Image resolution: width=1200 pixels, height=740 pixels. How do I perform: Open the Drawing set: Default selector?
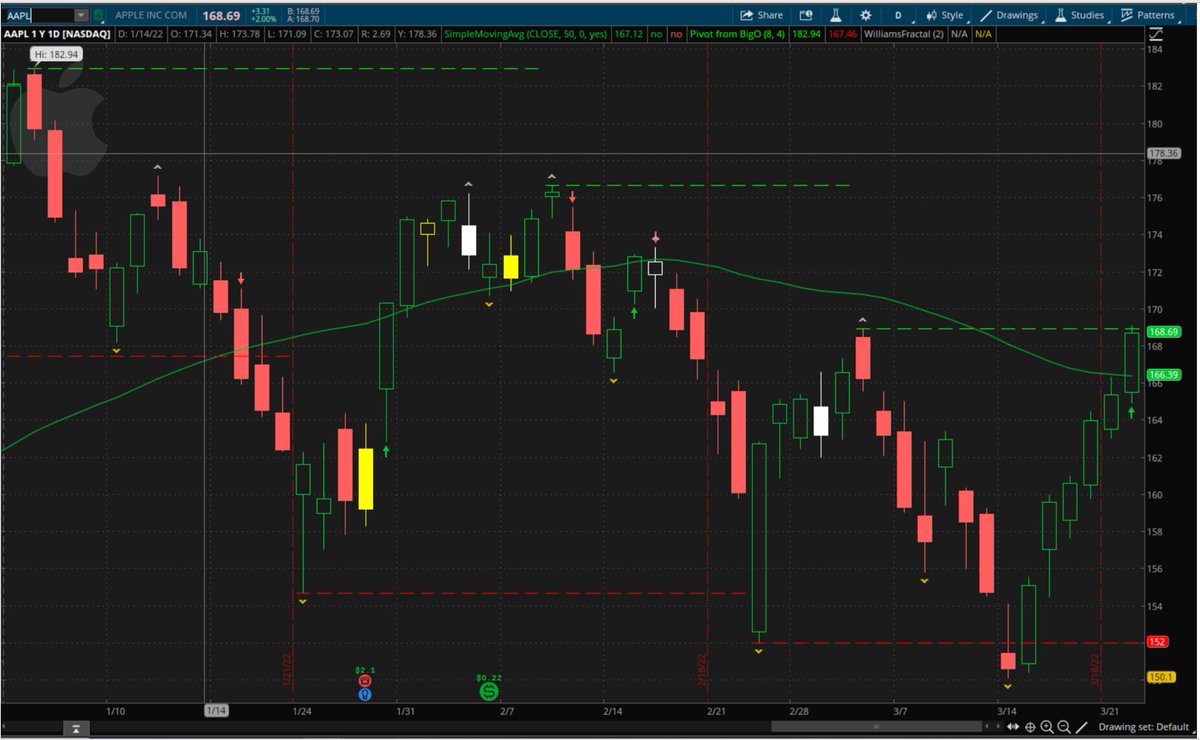click(1144, 727)
